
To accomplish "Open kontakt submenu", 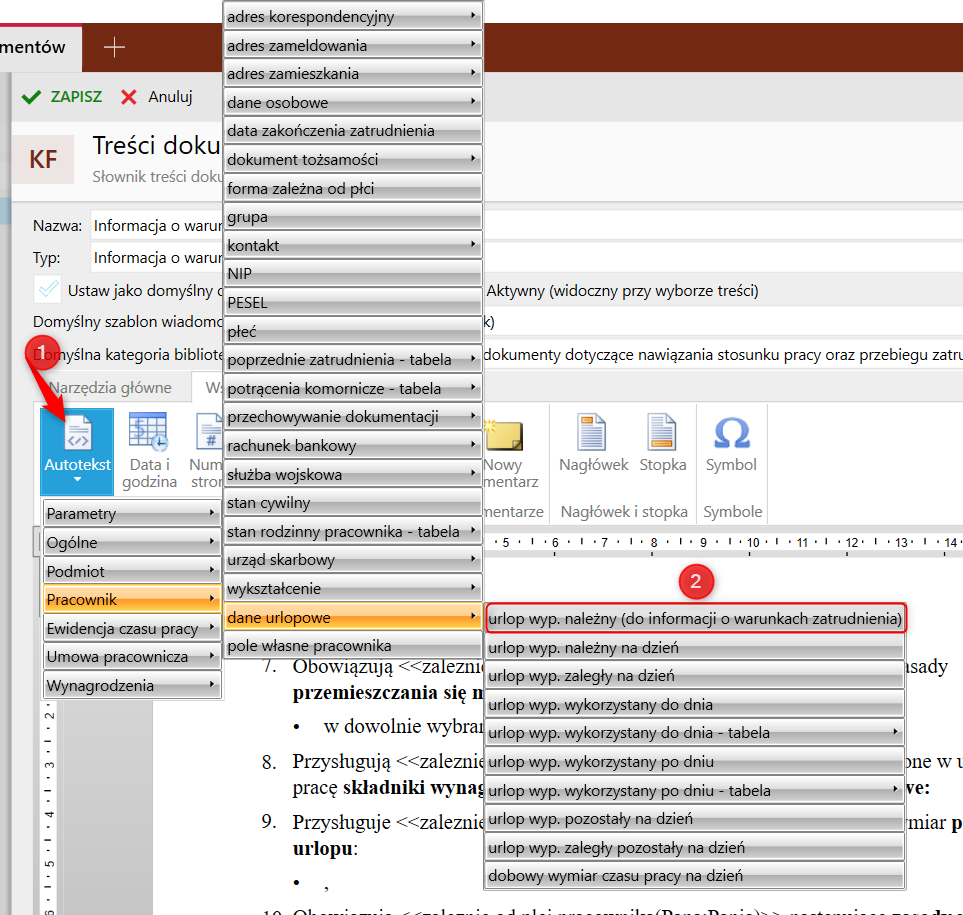I will point(353,246).
